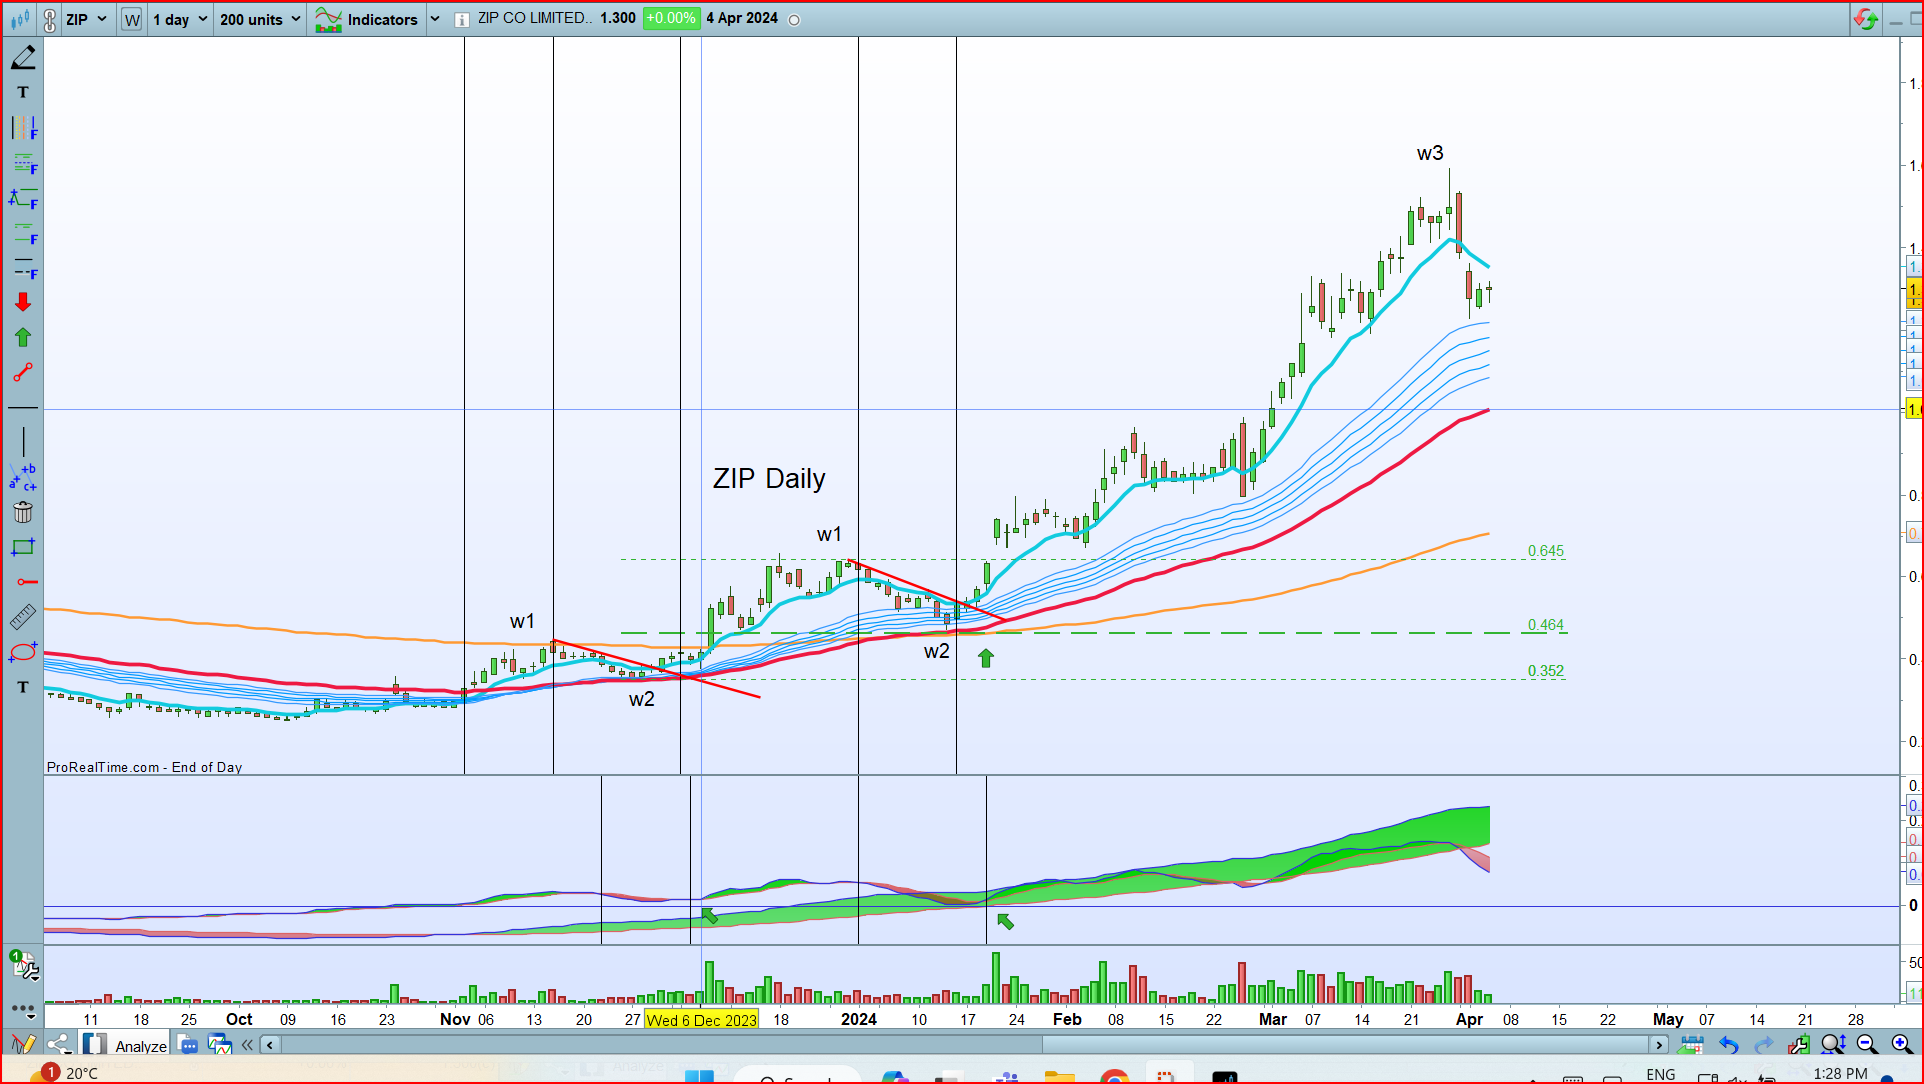Open the chart comments chat icon
This screenshot has width=1924, height=1084.
click(188, 1045)
